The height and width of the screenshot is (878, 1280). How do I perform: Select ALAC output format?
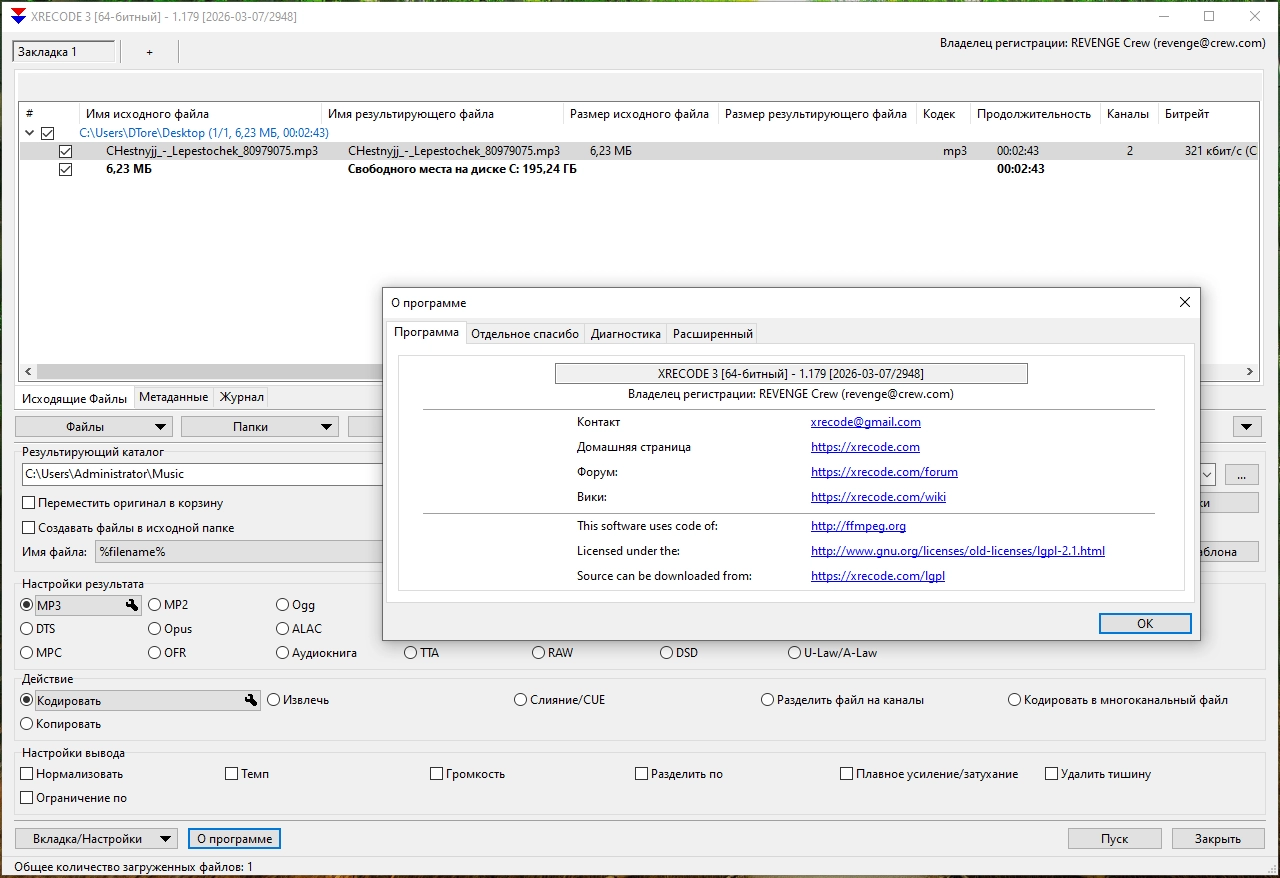coord(283,629)
